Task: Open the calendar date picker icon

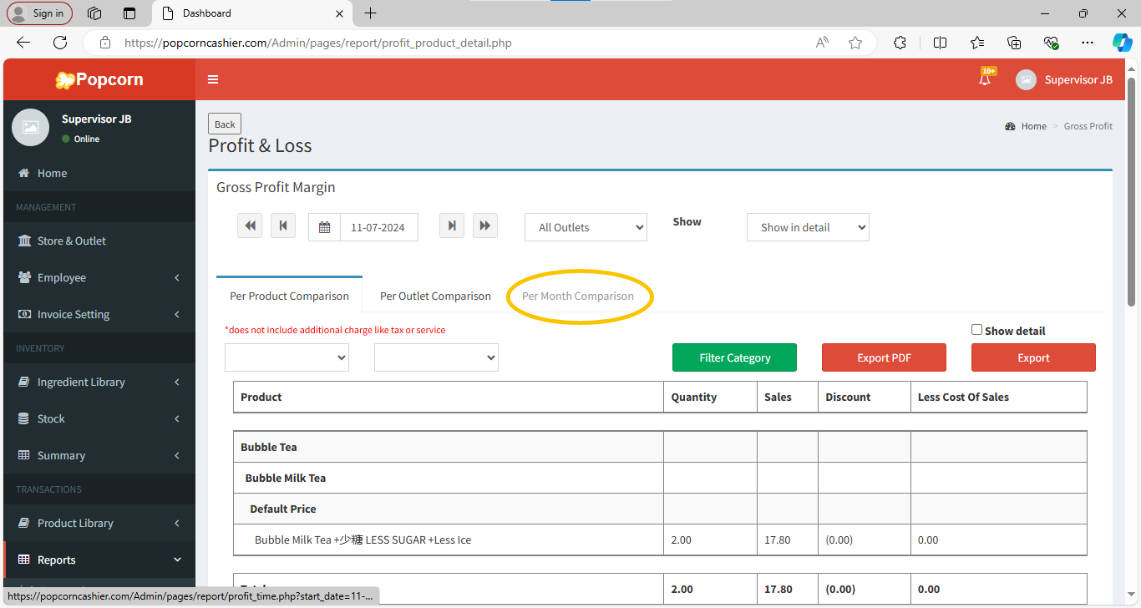Action: click(325, 227)
